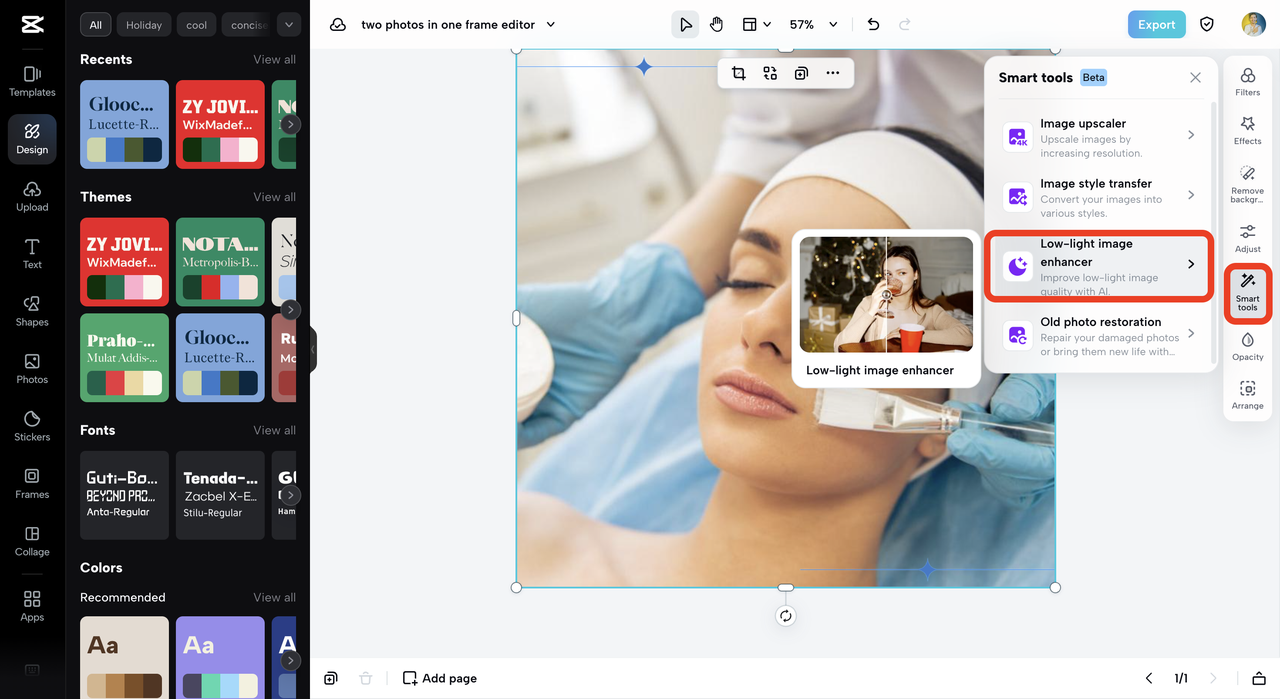Choose the Select pointer tool
Screen dimensions: 1280x699
point(685,24)
